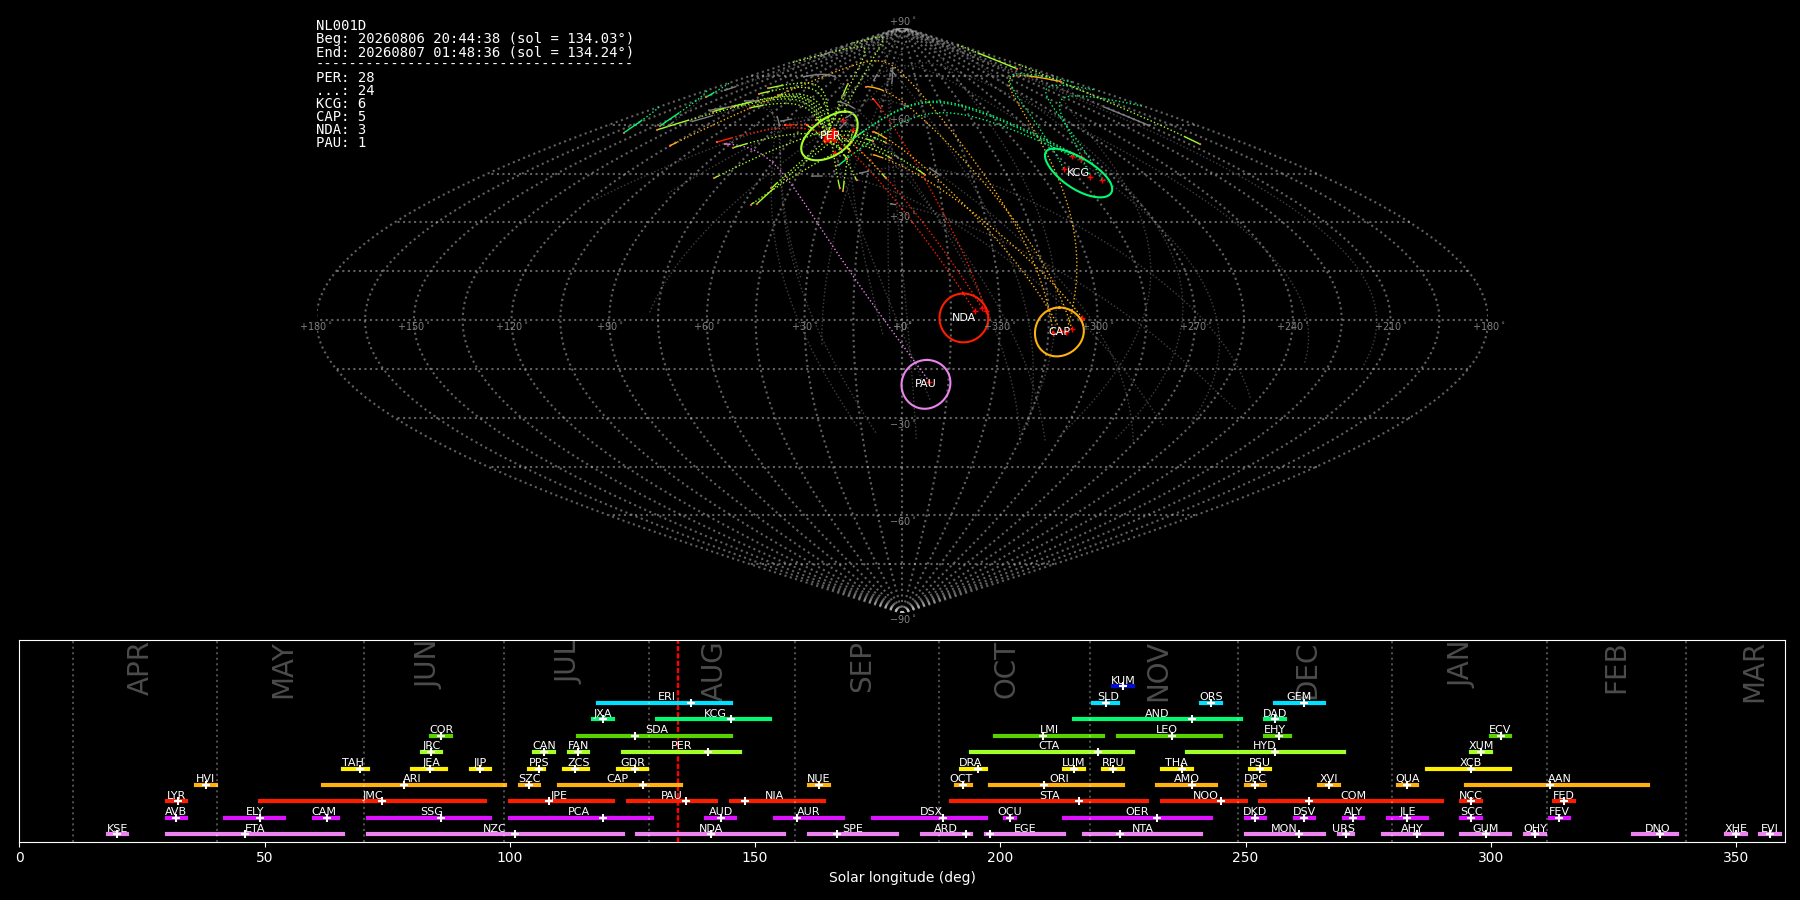Click the PER: 28 count in legend
The width and height of the screenshot is (1800, 900).
(x=345, y=78)
